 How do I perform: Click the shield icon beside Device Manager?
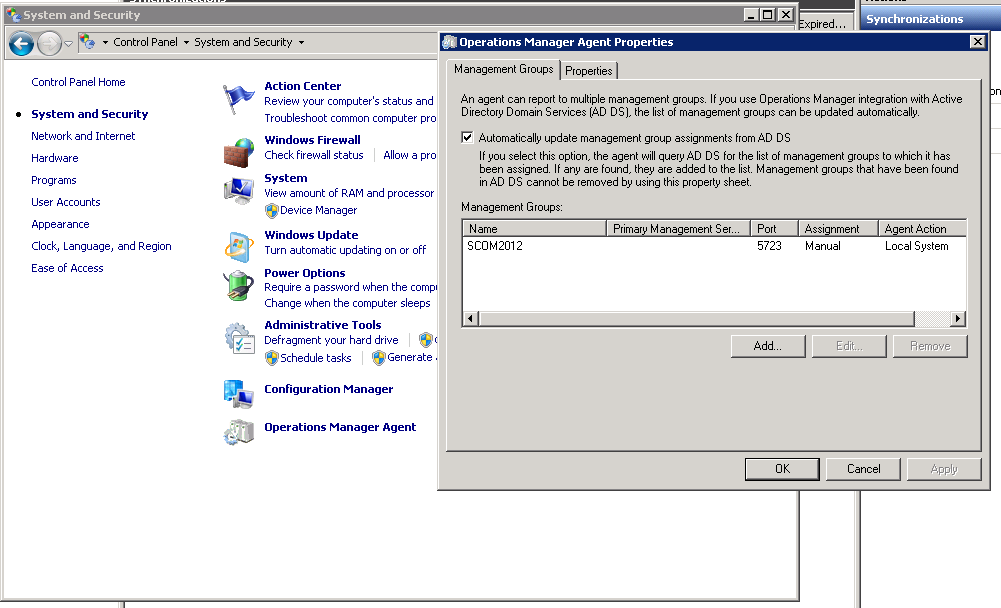point(271,210)
